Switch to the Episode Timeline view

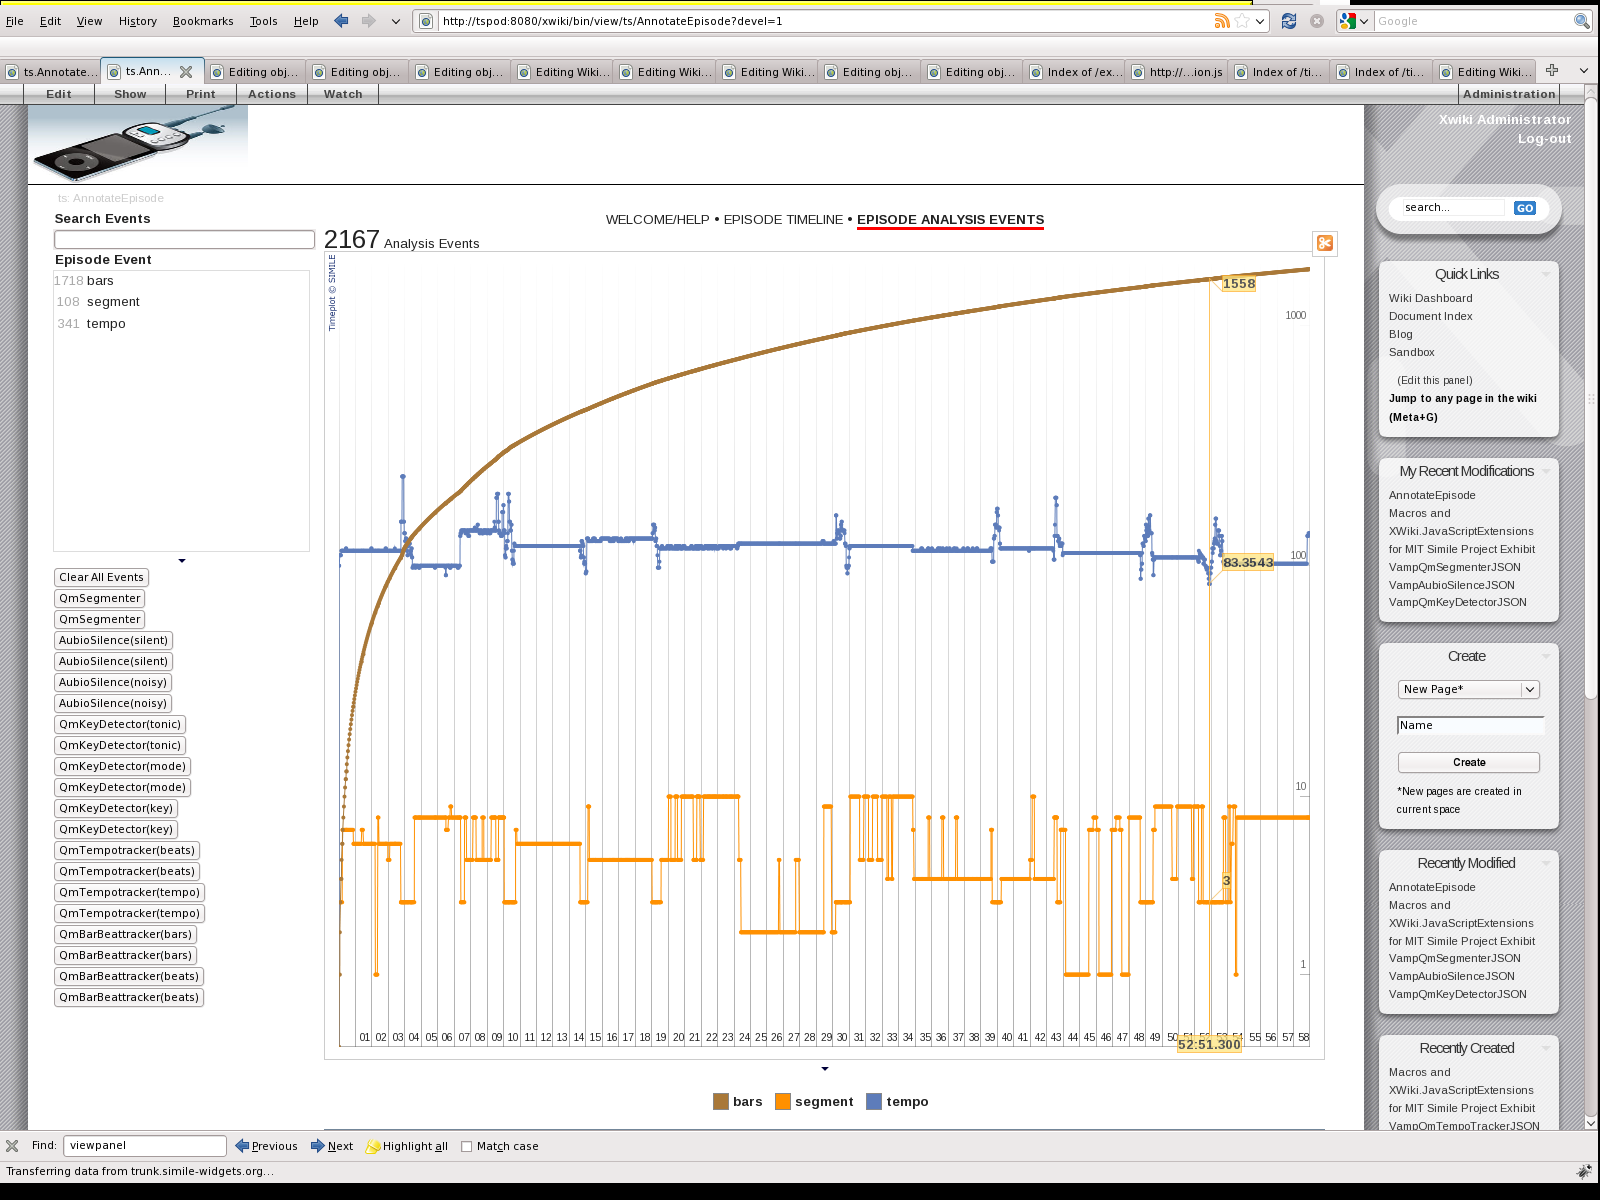(783, 220)
